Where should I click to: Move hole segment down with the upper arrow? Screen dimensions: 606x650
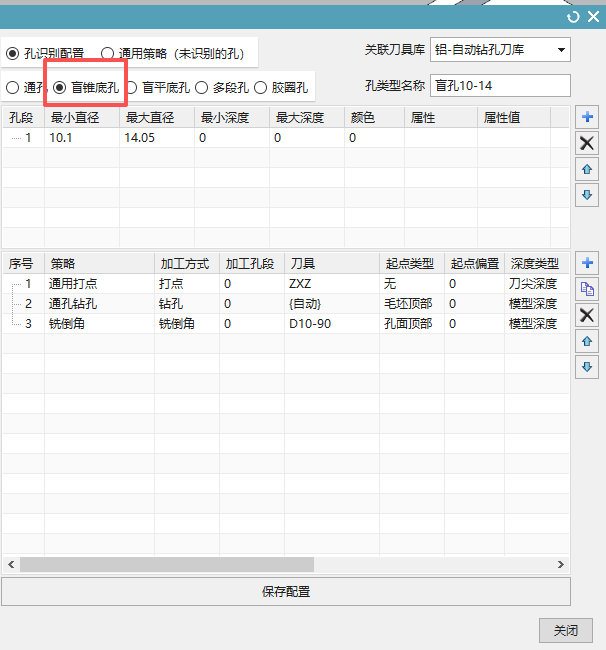[587, 195]
